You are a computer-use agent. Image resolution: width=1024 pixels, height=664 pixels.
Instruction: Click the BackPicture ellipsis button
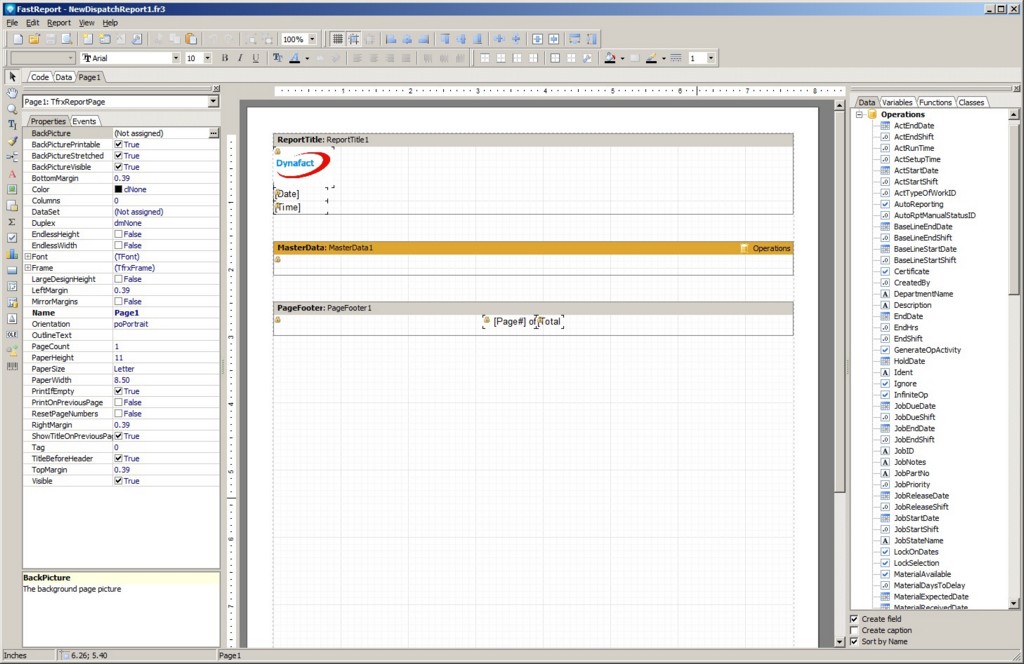point(213,133)
